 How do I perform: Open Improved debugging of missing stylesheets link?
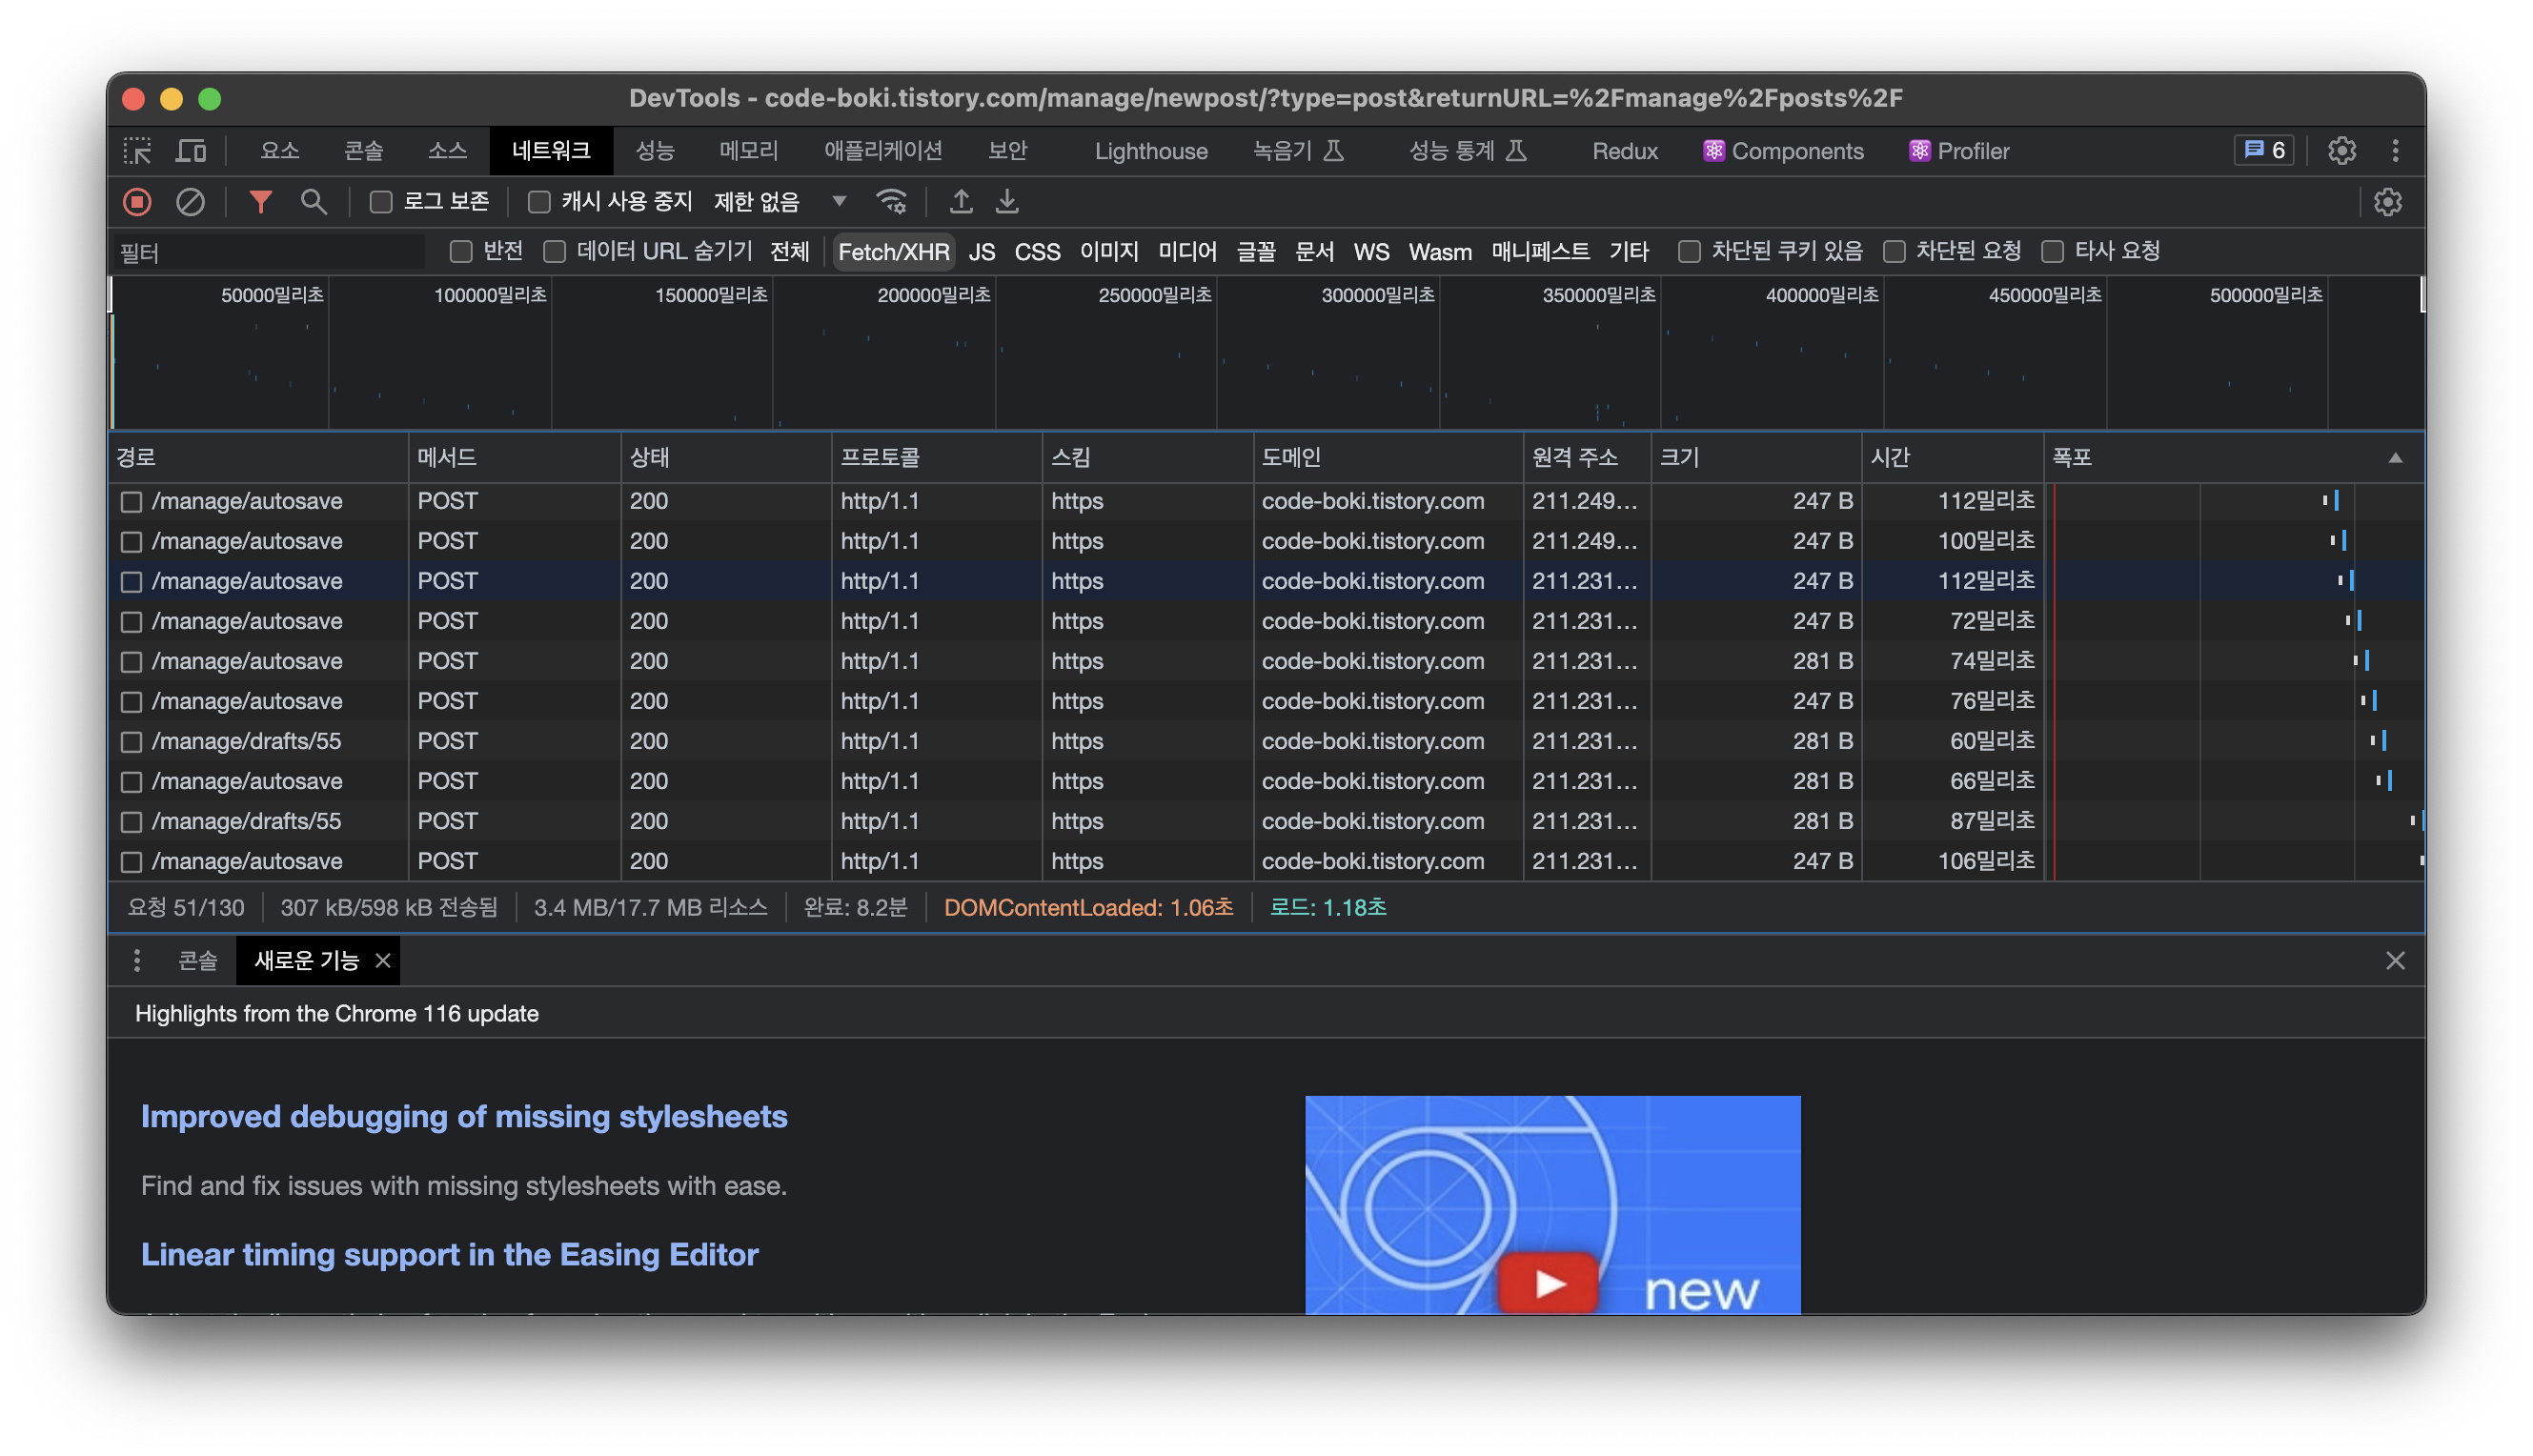[x=464, y=1116]
